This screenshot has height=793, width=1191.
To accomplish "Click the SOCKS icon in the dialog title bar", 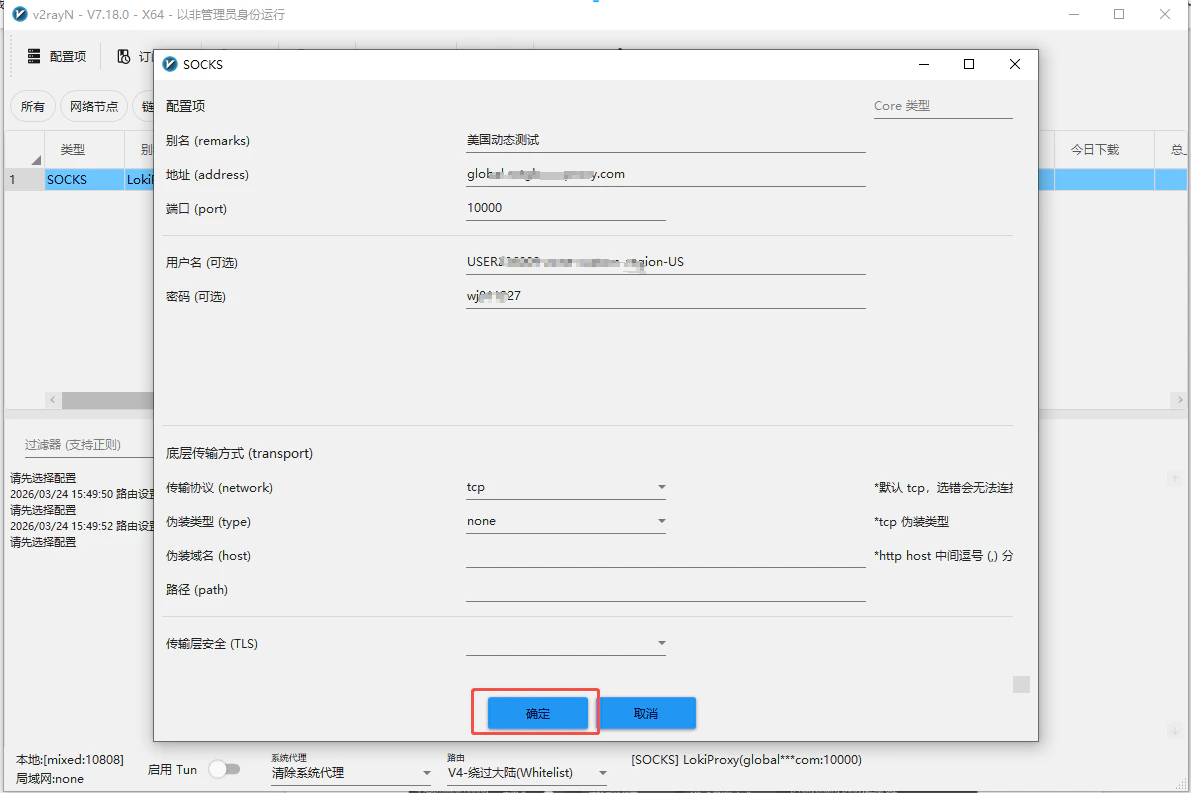I will coord(171,63).
